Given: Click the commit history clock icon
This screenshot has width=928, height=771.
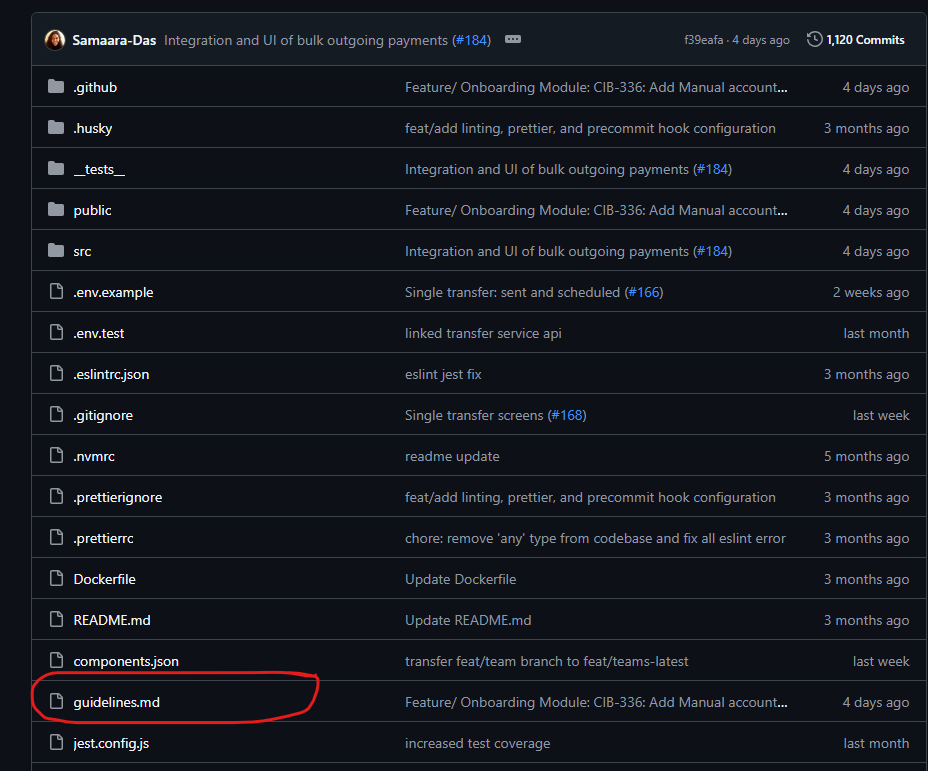Looking at the screenshot, I should coord(815,40).
